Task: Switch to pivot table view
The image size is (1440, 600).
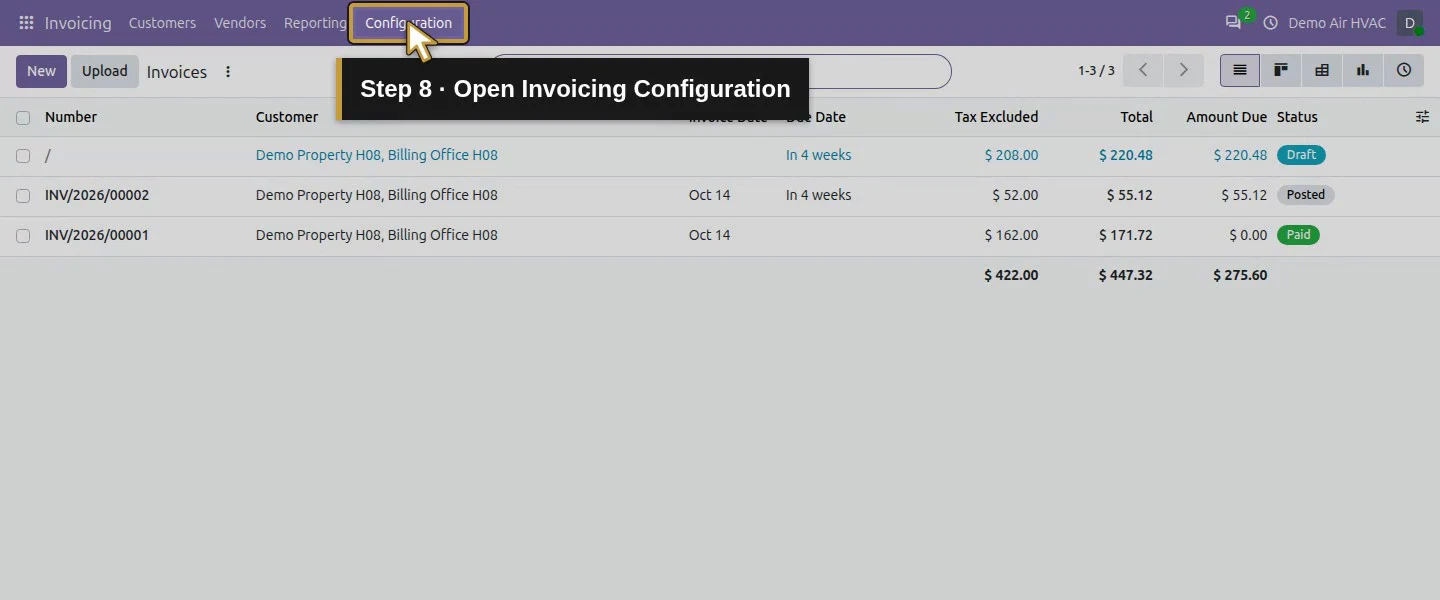Action: [x=1322, y=70]
